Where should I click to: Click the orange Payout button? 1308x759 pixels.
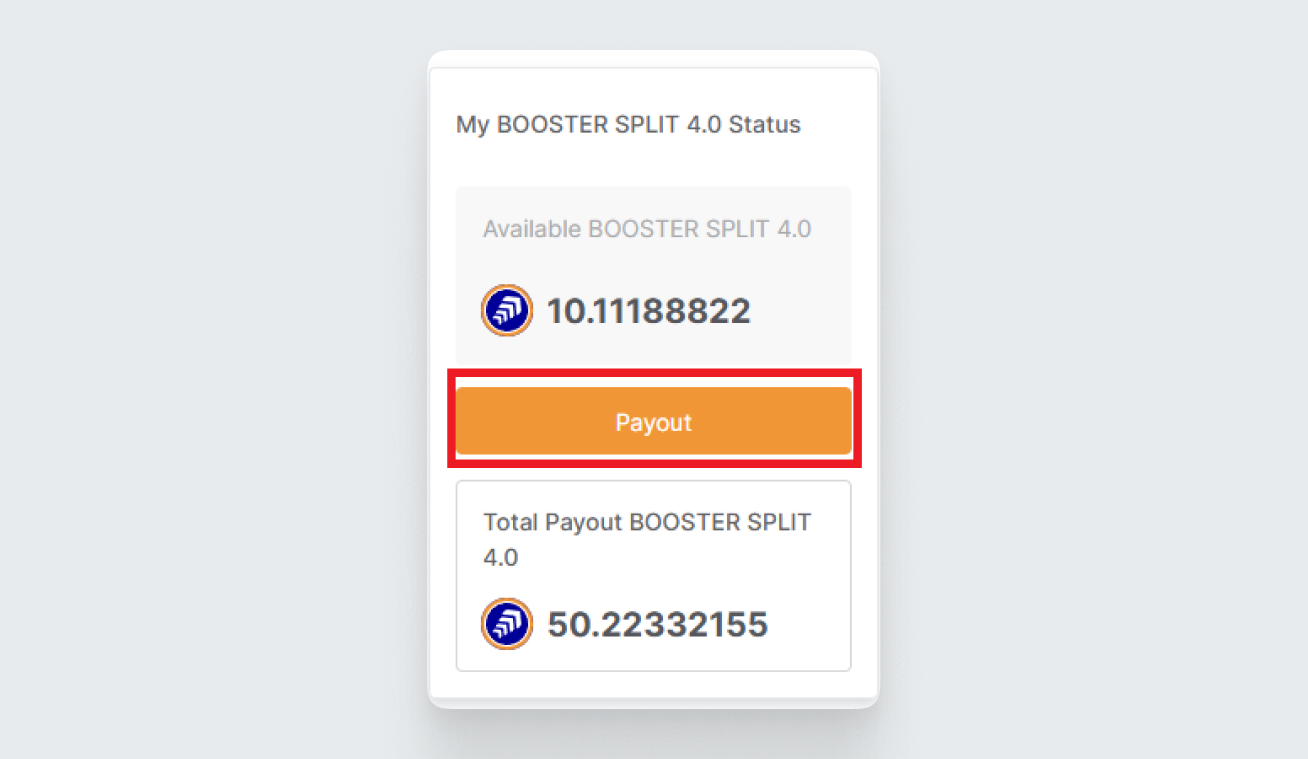point(653,422)
